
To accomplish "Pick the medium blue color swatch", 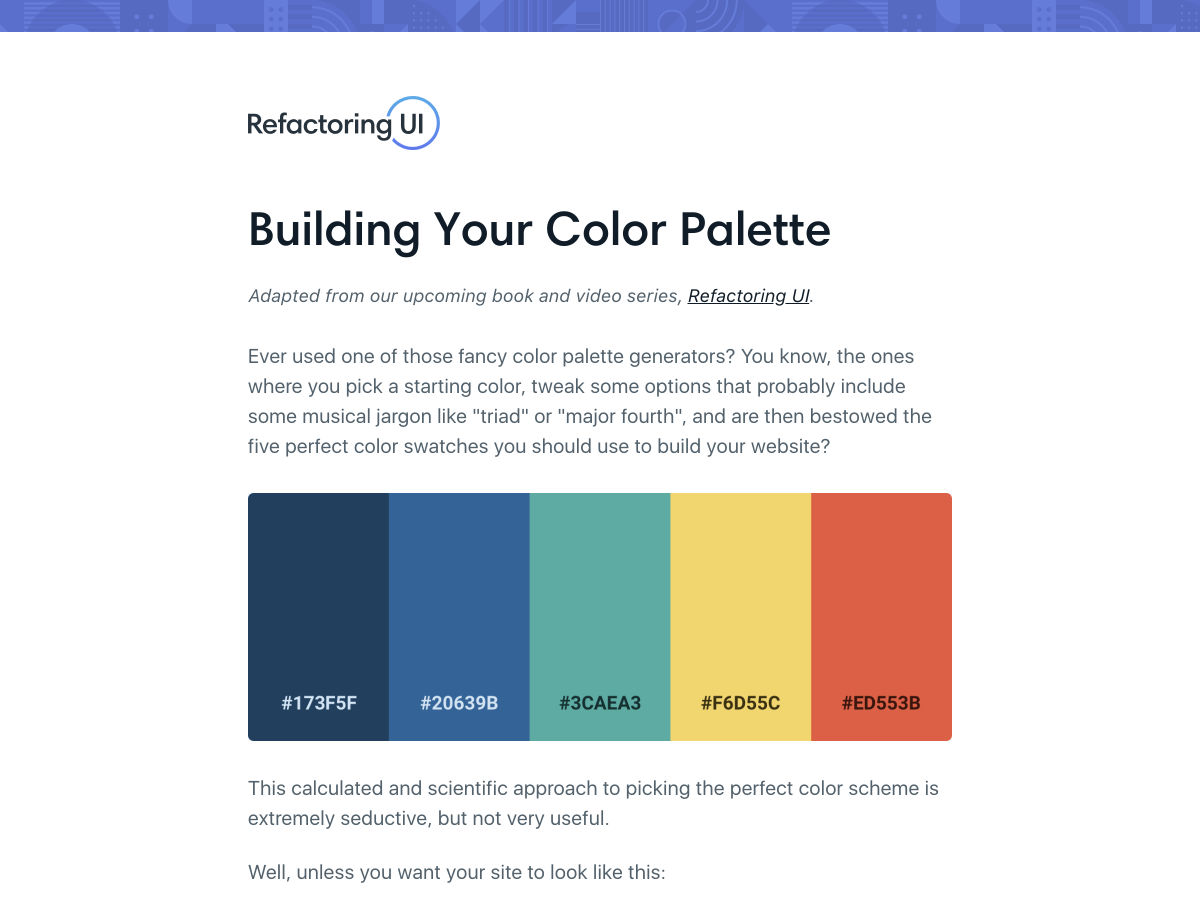I will pyautogui.click(x=459, y=590).
